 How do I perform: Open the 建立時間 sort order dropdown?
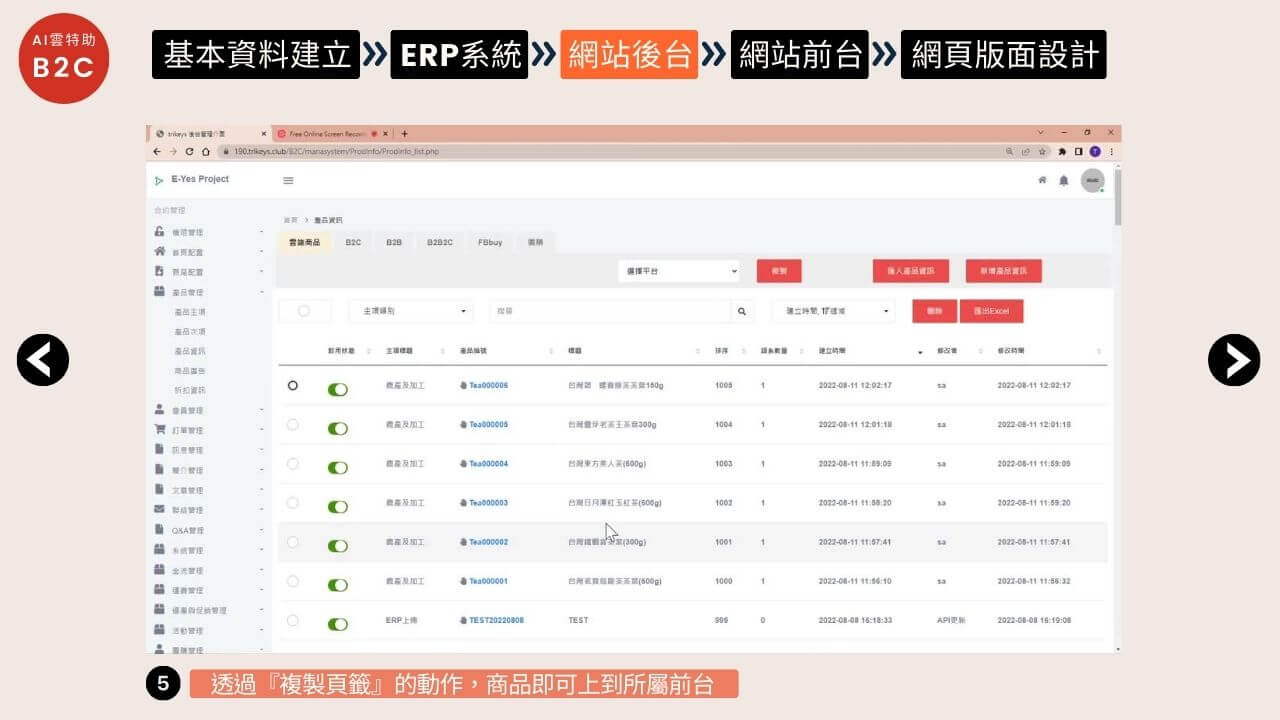(x=834, y=311)
